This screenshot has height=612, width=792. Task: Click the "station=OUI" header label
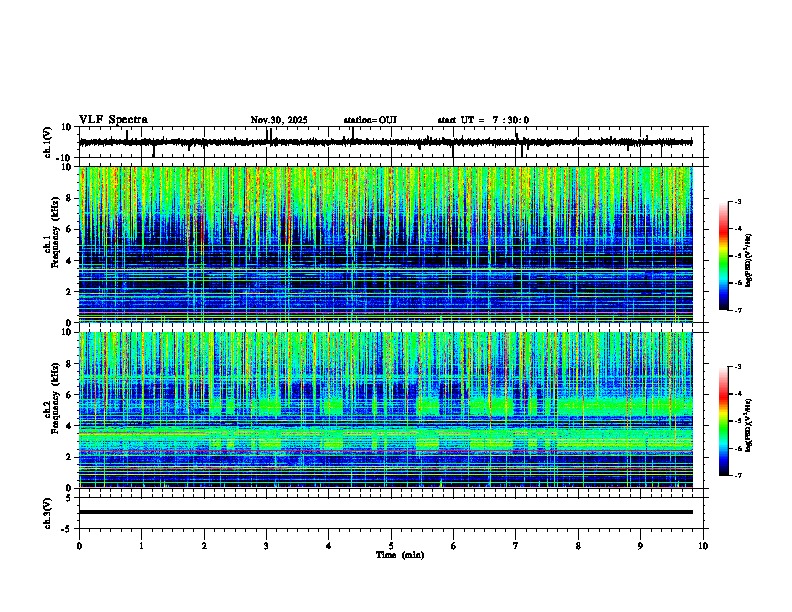(x=370, y=120)
